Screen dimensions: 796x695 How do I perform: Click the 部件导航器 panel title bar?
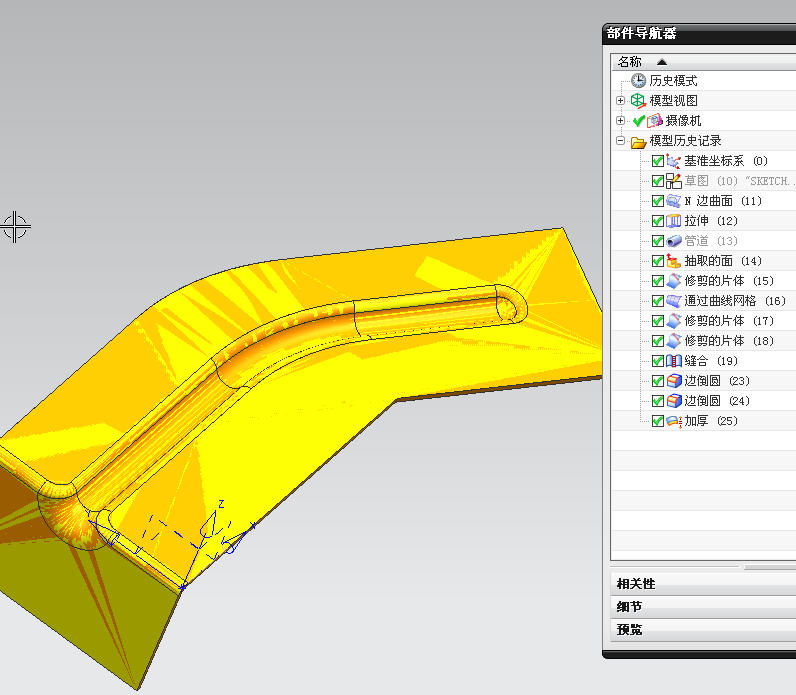point(700,34)
